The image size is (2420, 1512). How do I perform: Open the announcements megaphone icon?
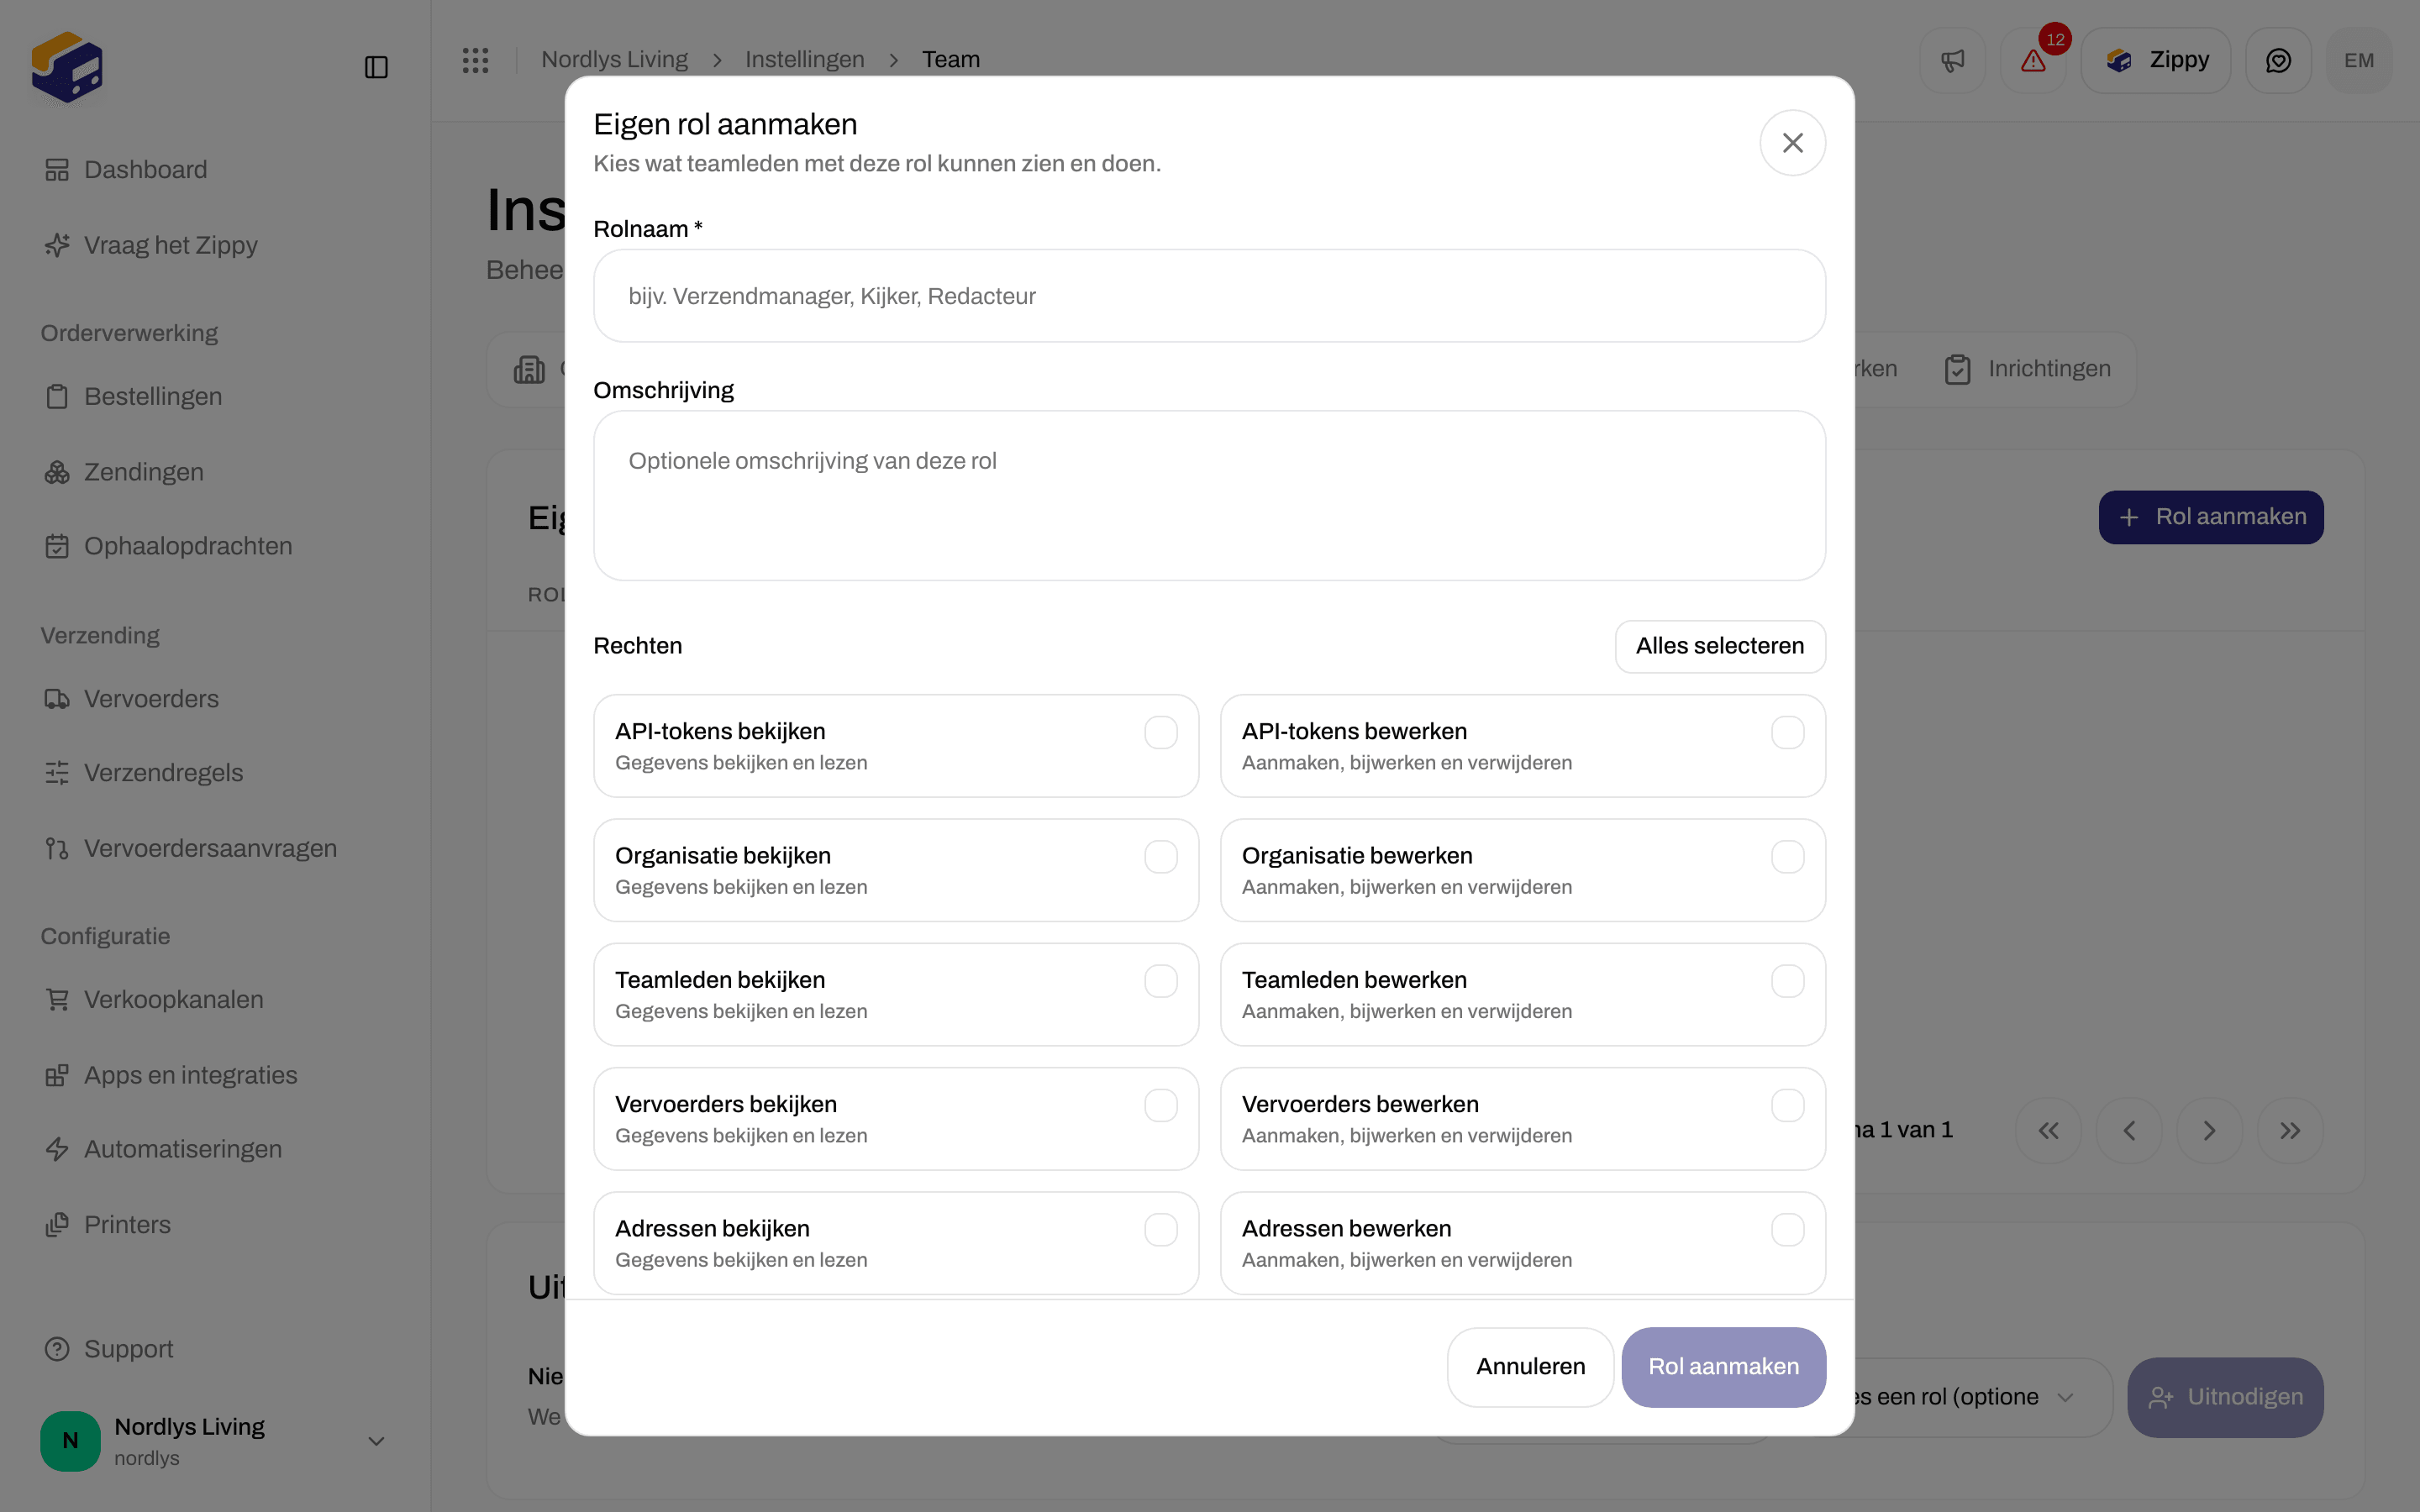(1952, 60)
